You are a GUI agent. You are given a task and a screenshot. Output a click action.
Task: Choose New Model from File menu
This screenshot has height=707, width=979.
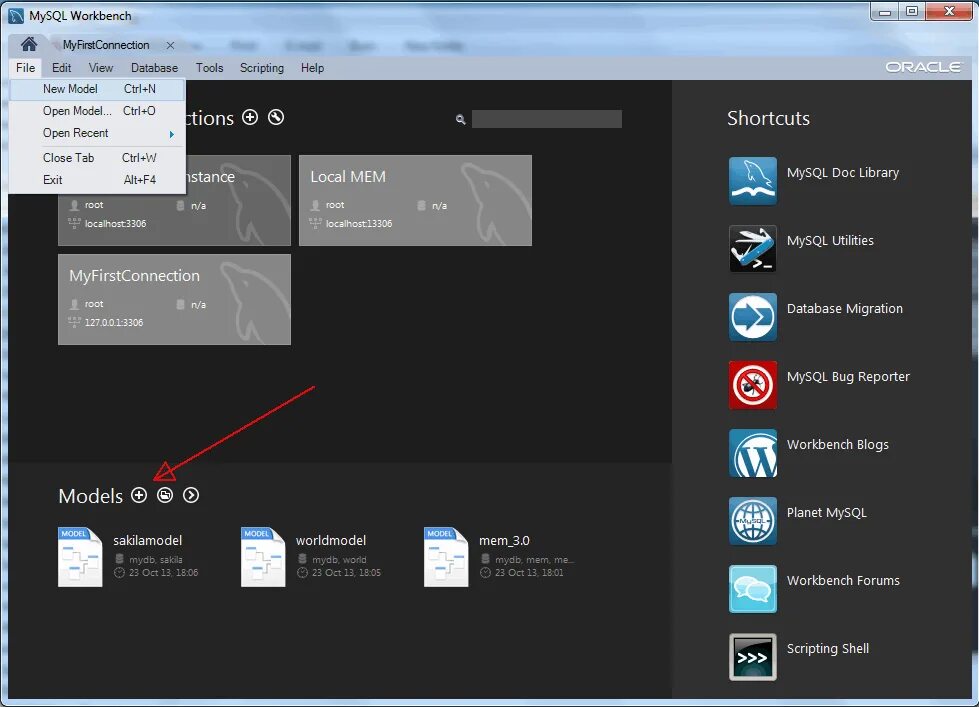(98, 89)
